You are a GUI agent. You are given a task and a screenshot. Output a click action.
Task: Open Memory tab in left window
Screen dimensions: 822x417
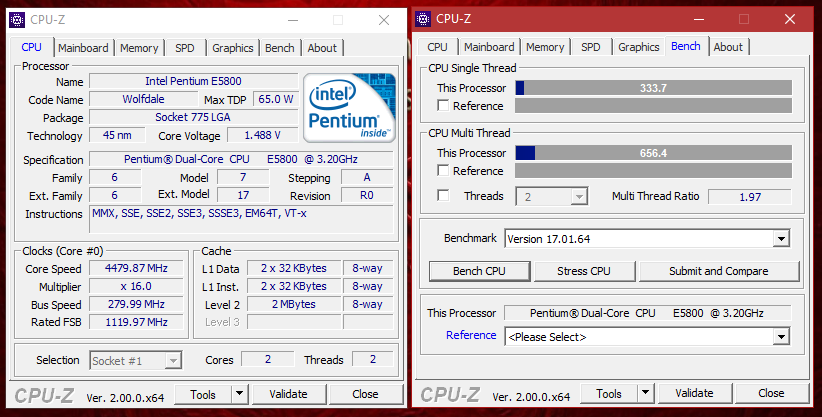tap(139, 48)
